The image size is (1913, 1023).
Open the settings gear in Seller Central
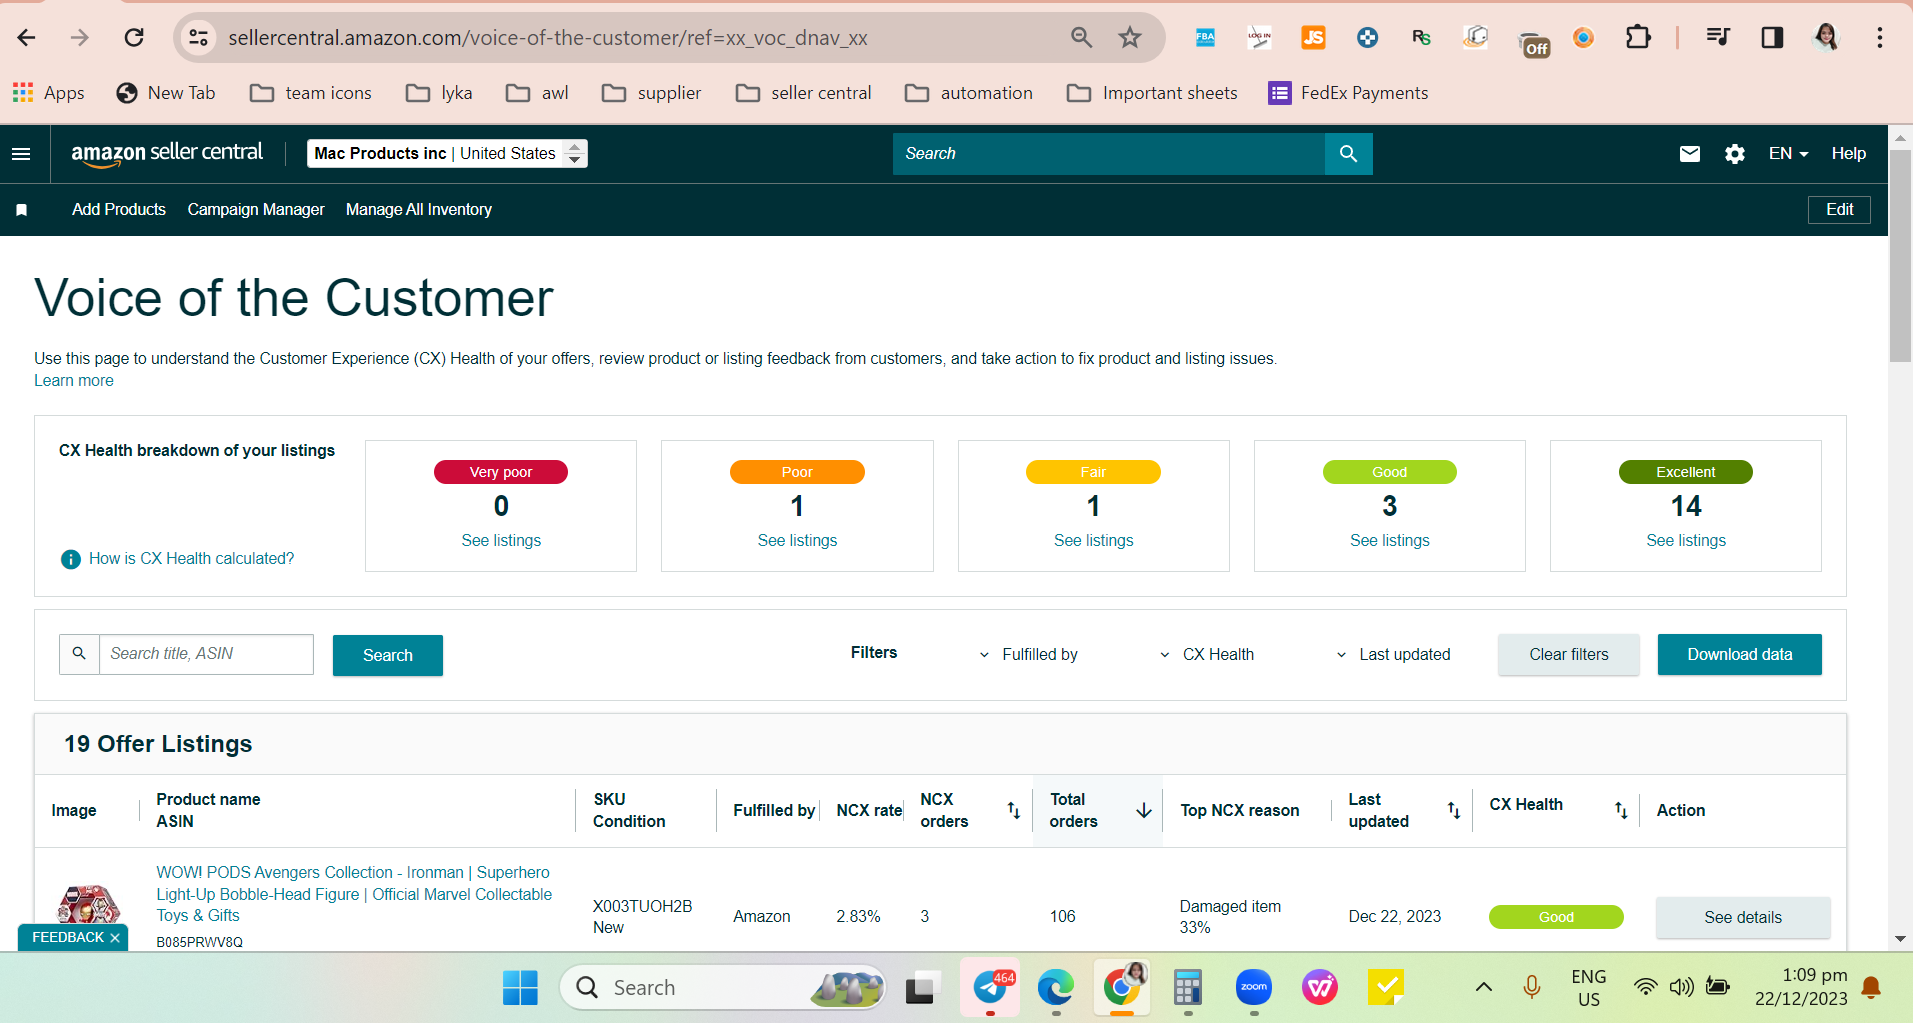[1735, 154]
